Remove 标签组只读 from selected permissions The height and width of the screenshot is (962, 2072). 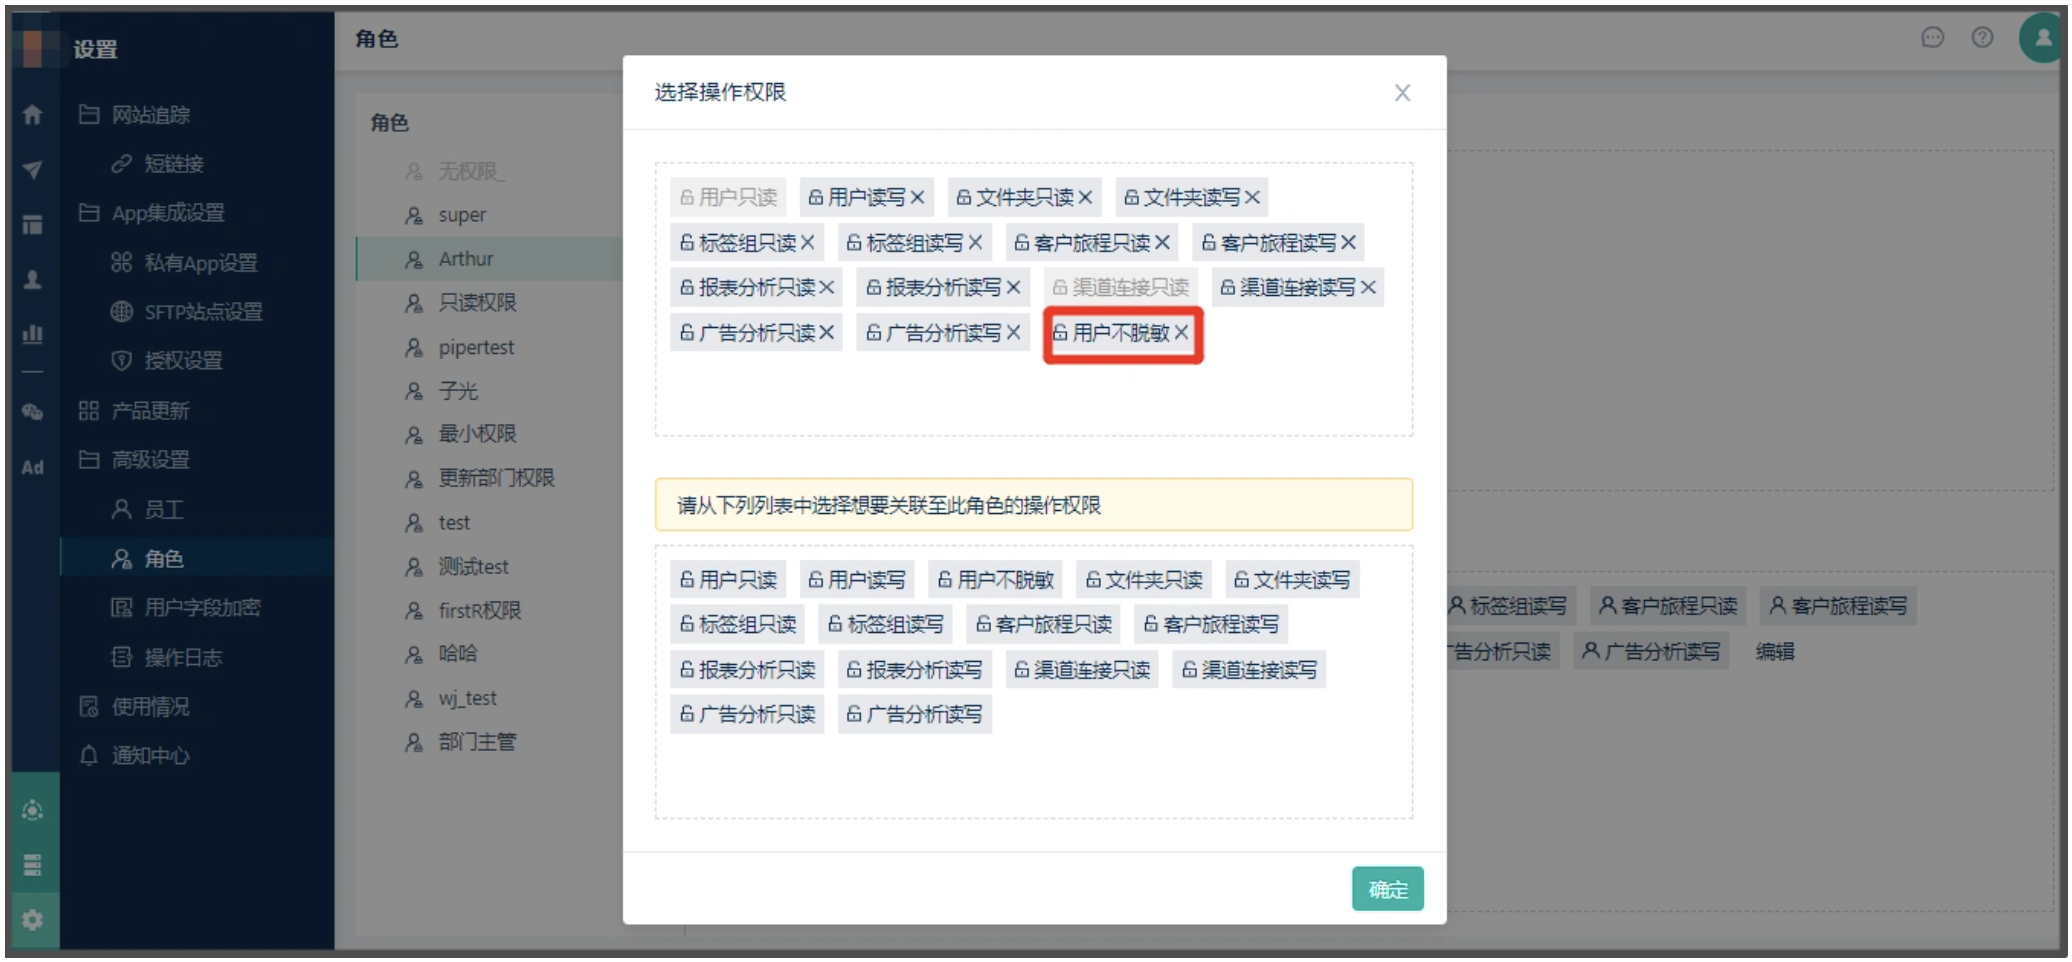tap(807, 243)
